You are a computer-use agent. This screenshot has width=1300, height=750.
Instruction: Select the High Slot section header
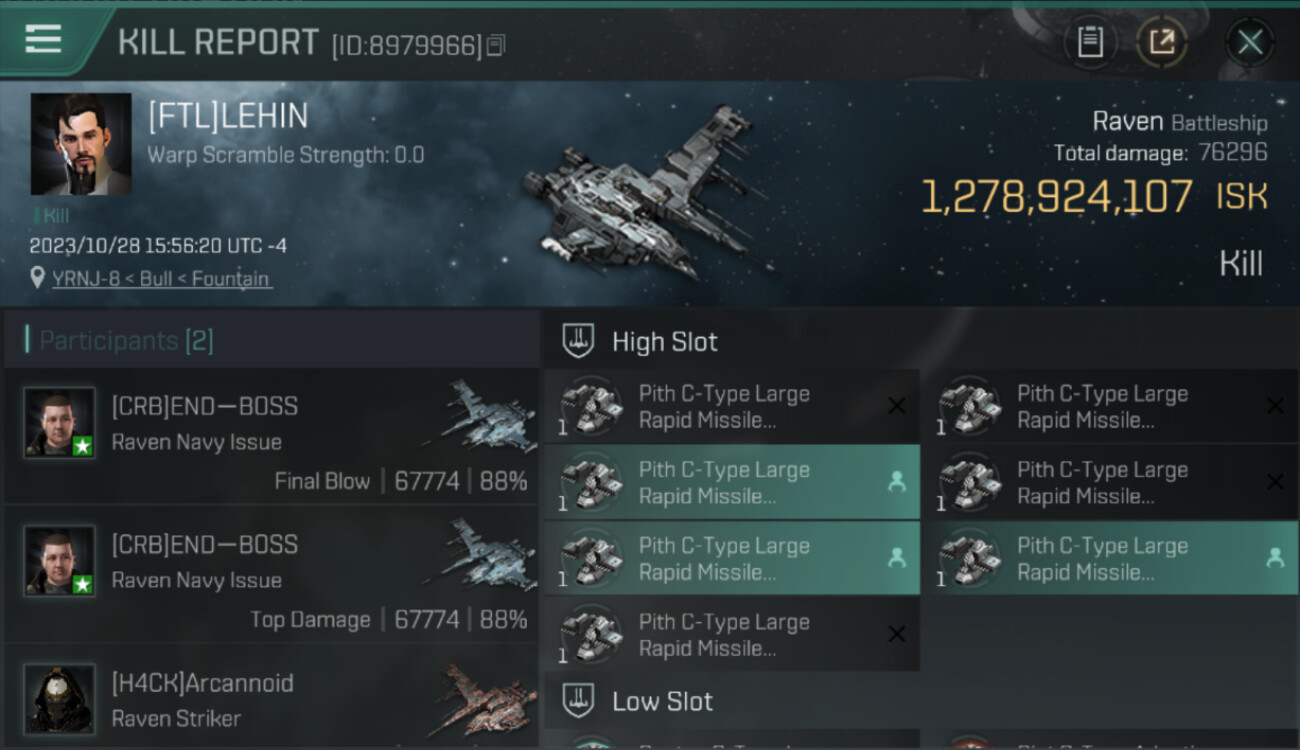click(x=641, y=342)
